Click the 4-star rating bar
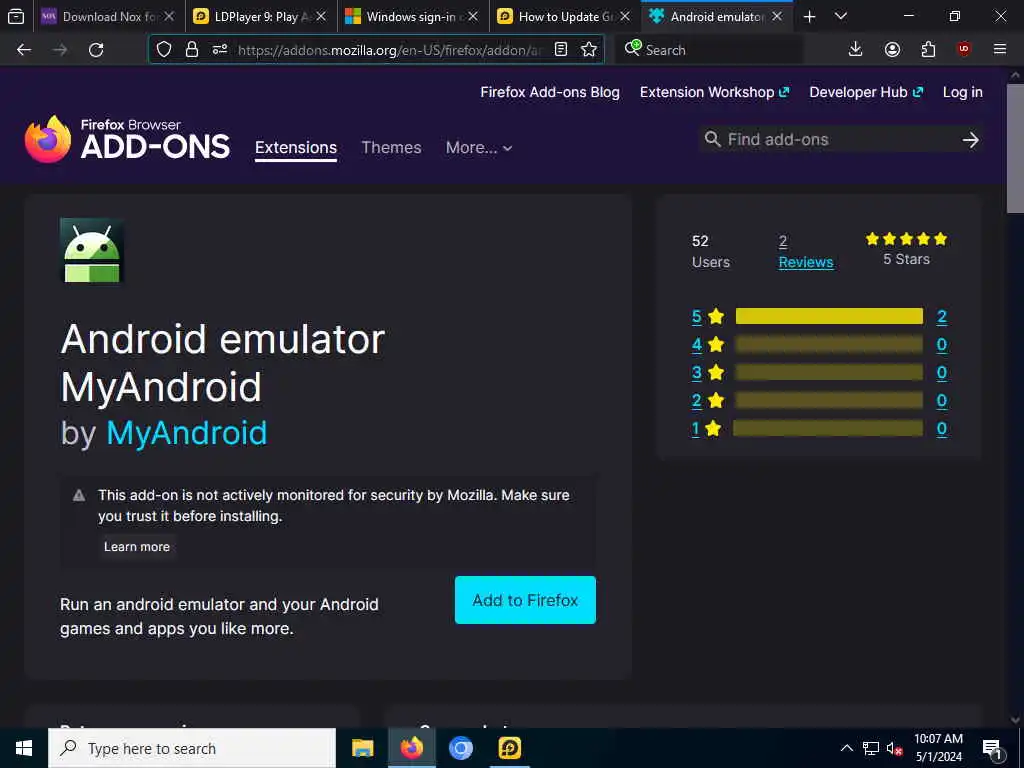Screen dimensions: 1024x768 click(x=829, y=344)
